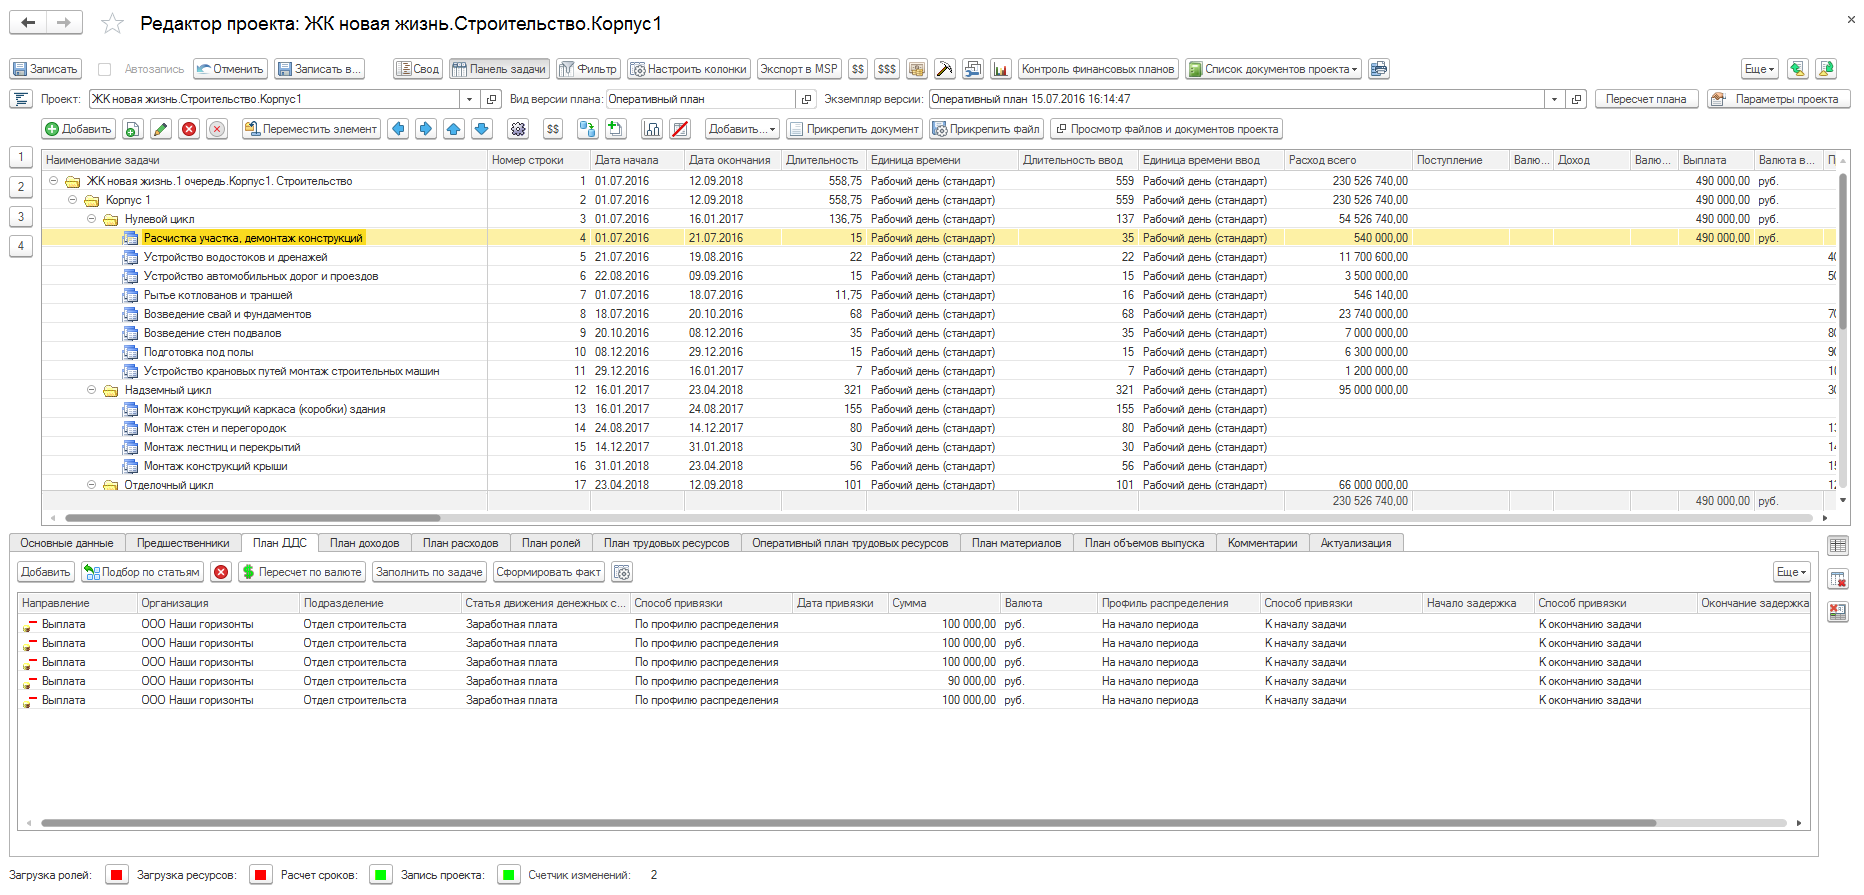This screenshot has height=895, width=1864.
Task: Open the План материалов tab
Action: pyautogui.click(x=1016, y=543)
